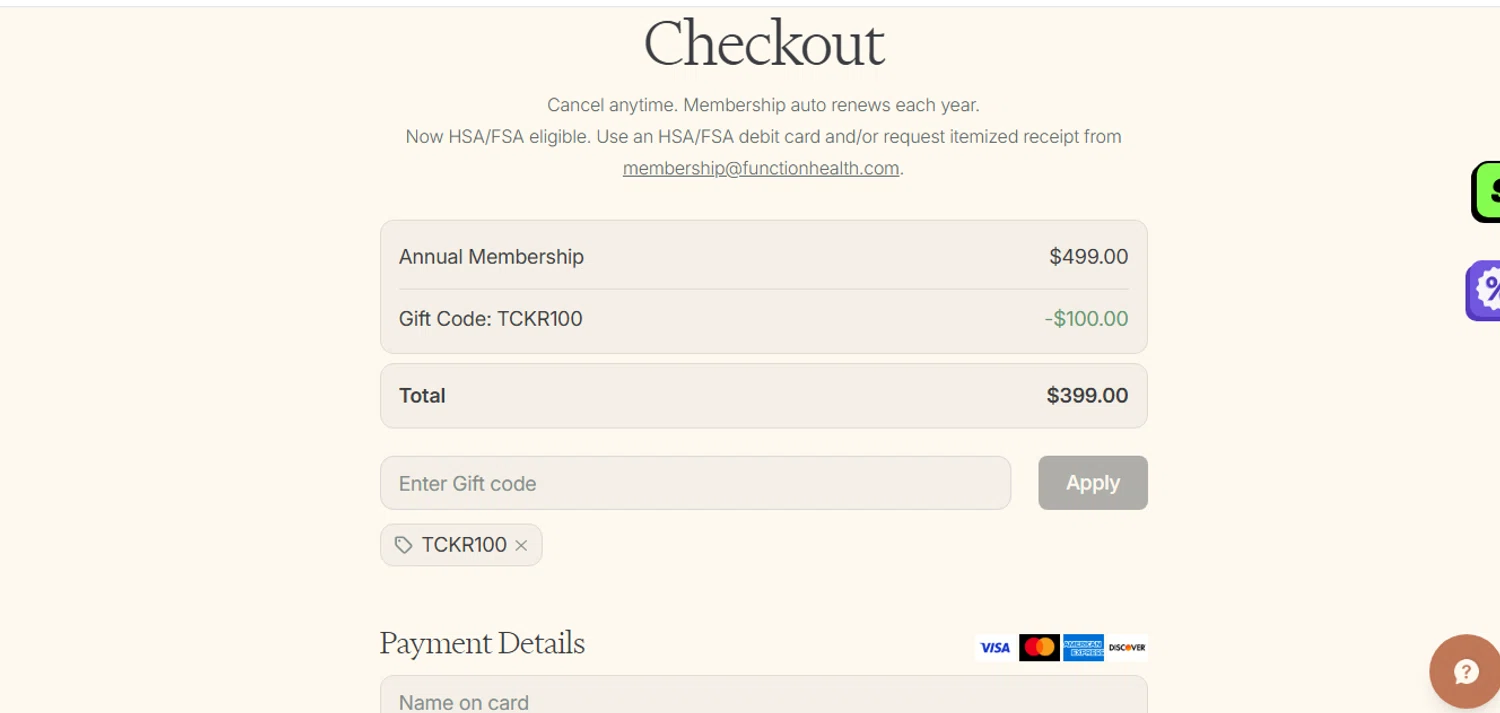
Task: Open the purple percent coupon widget
Action: pos(1484,291)
